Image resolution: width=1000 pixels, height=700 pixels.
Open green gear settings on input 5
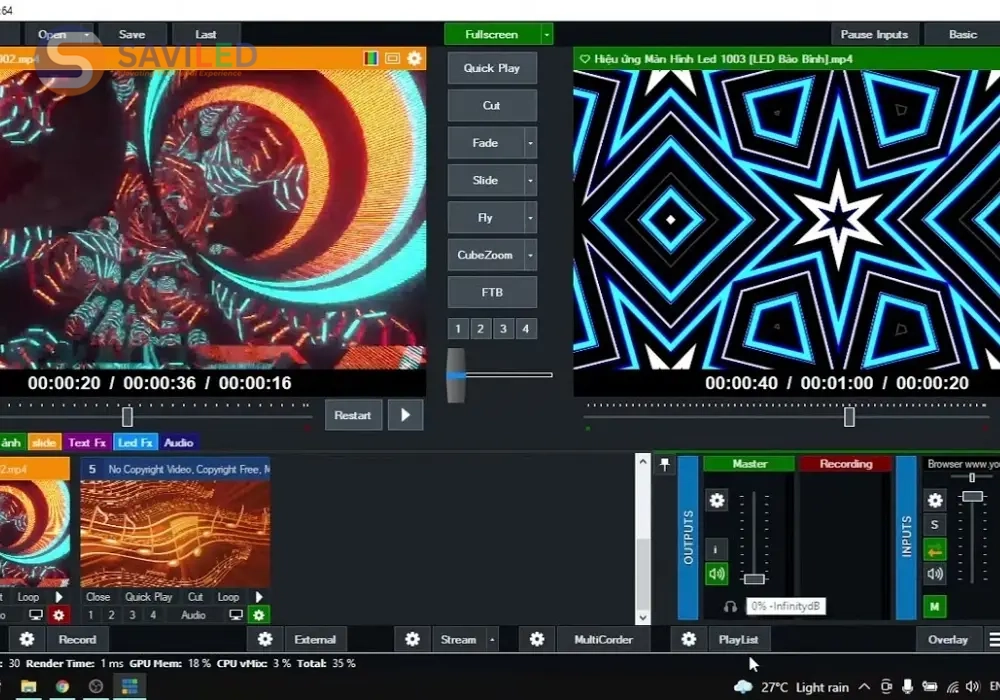[x=259, y=615]
